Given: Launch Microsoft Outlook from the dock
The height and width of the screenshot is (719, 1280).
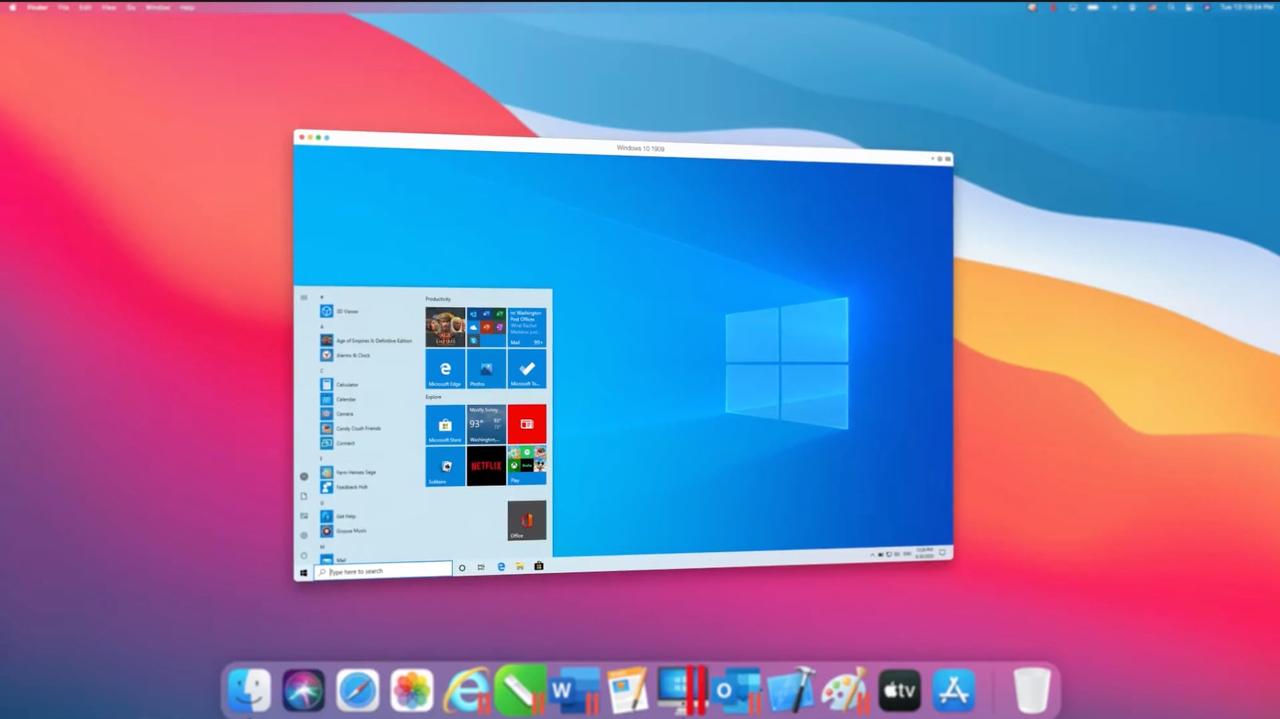Looking at the screenshot, I should (737, 691).
